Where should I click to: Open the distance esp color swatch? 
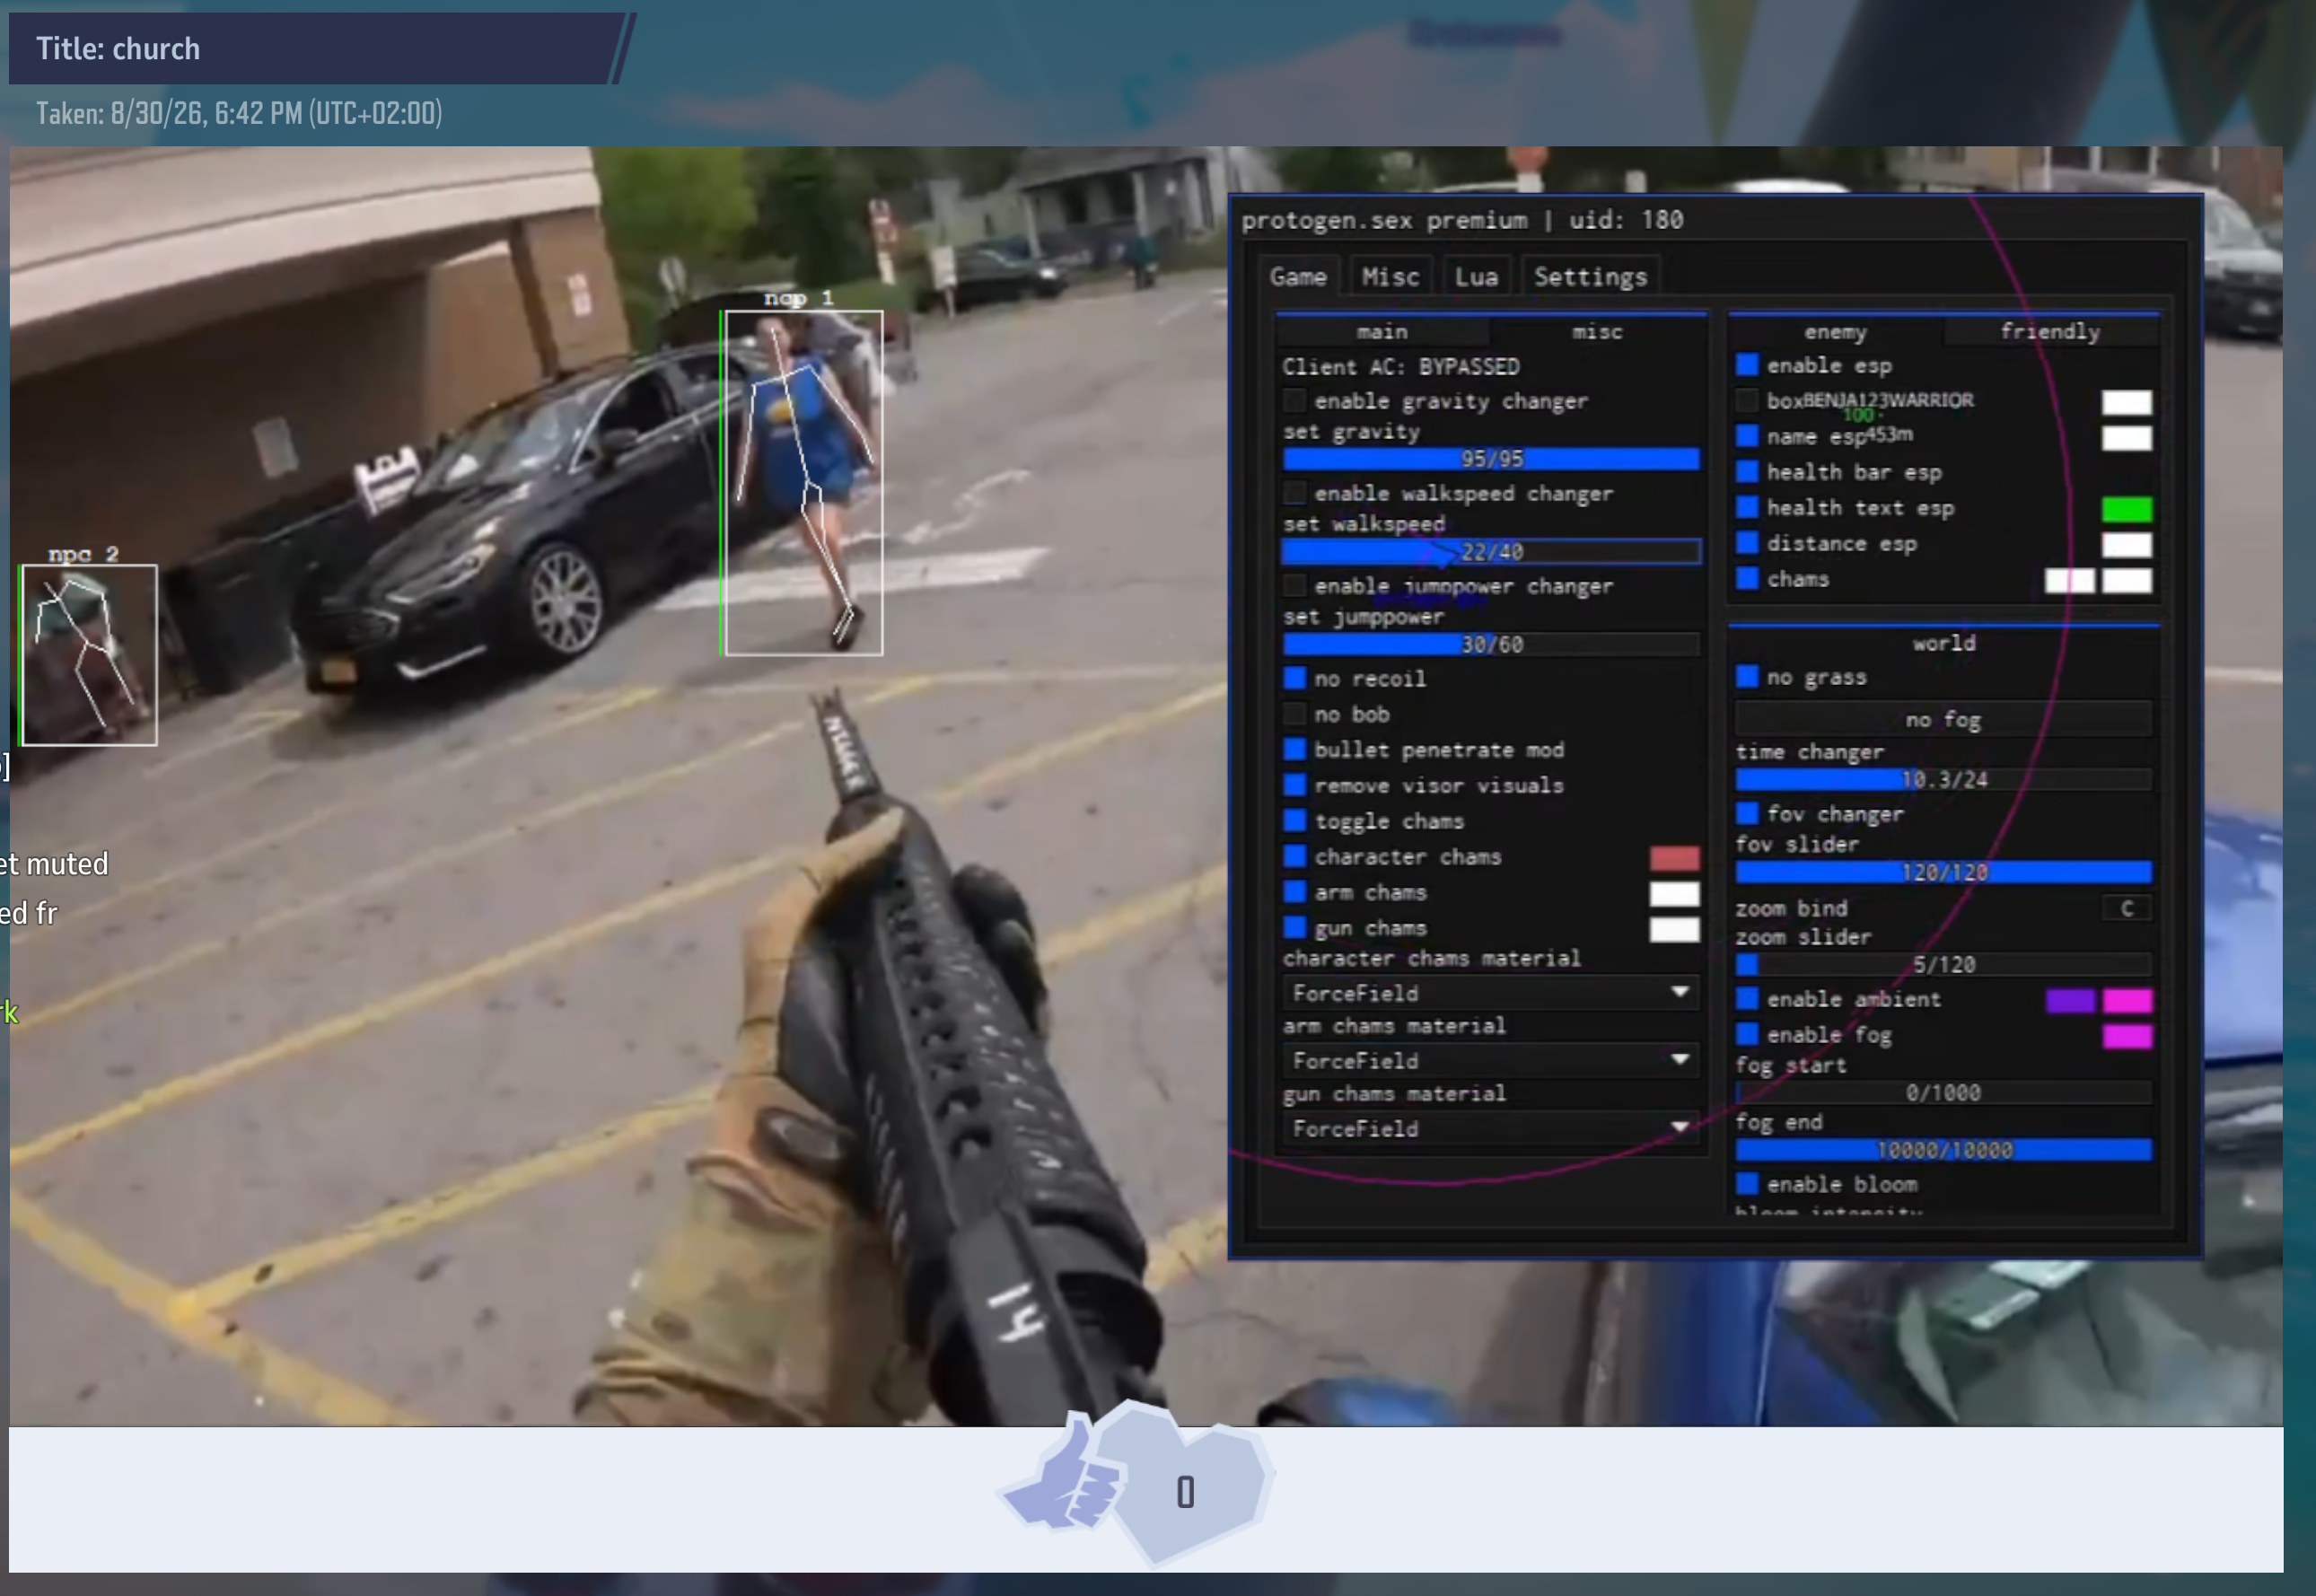[2127, 545]
